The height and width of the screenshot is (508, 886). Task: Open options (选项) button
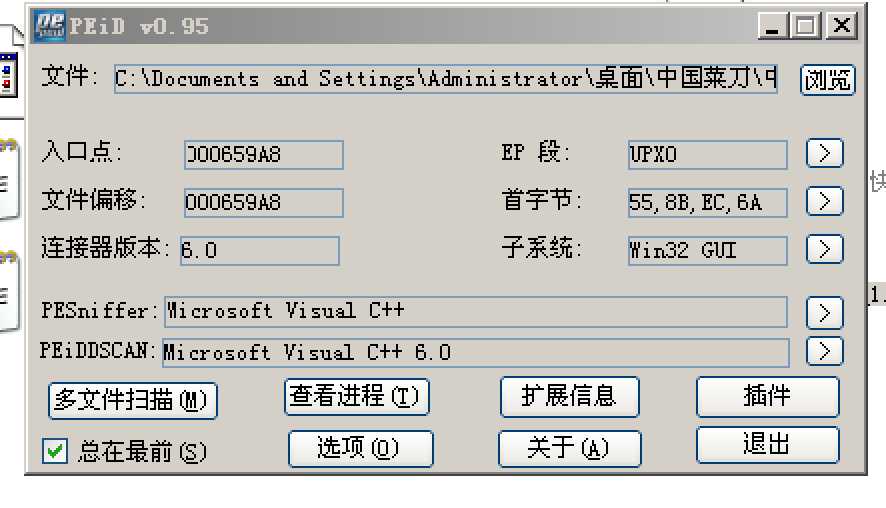[360, 448]
